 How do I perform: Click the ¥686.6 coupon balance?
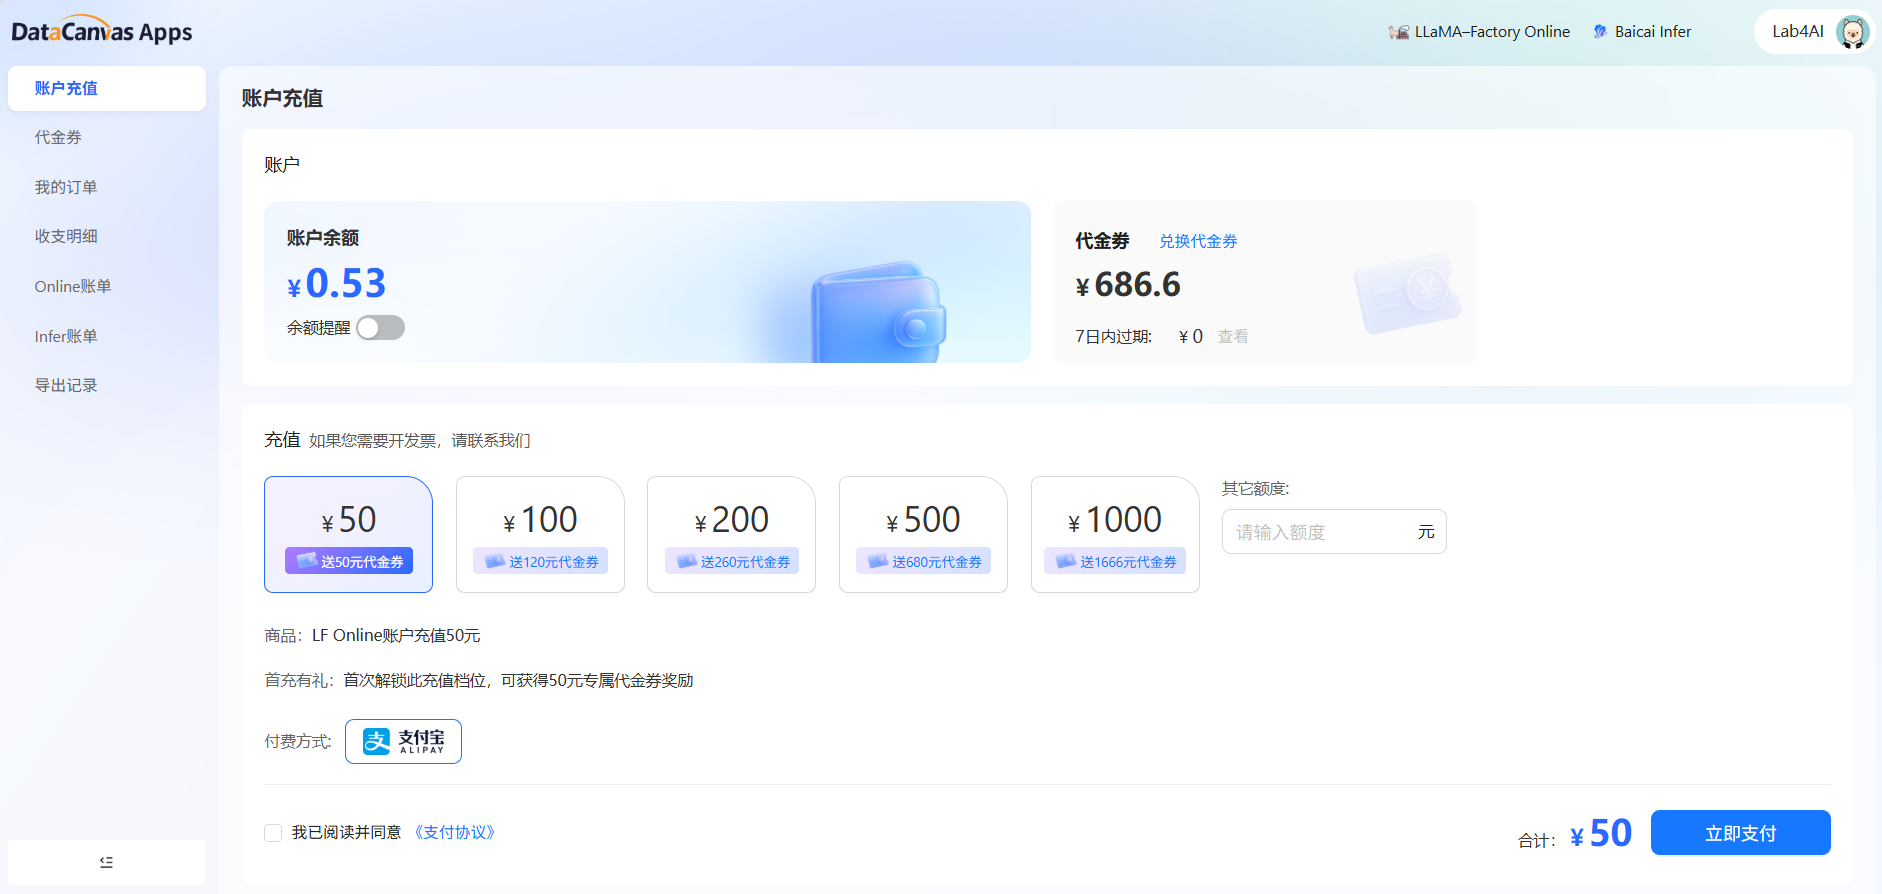click(1128, 285)
